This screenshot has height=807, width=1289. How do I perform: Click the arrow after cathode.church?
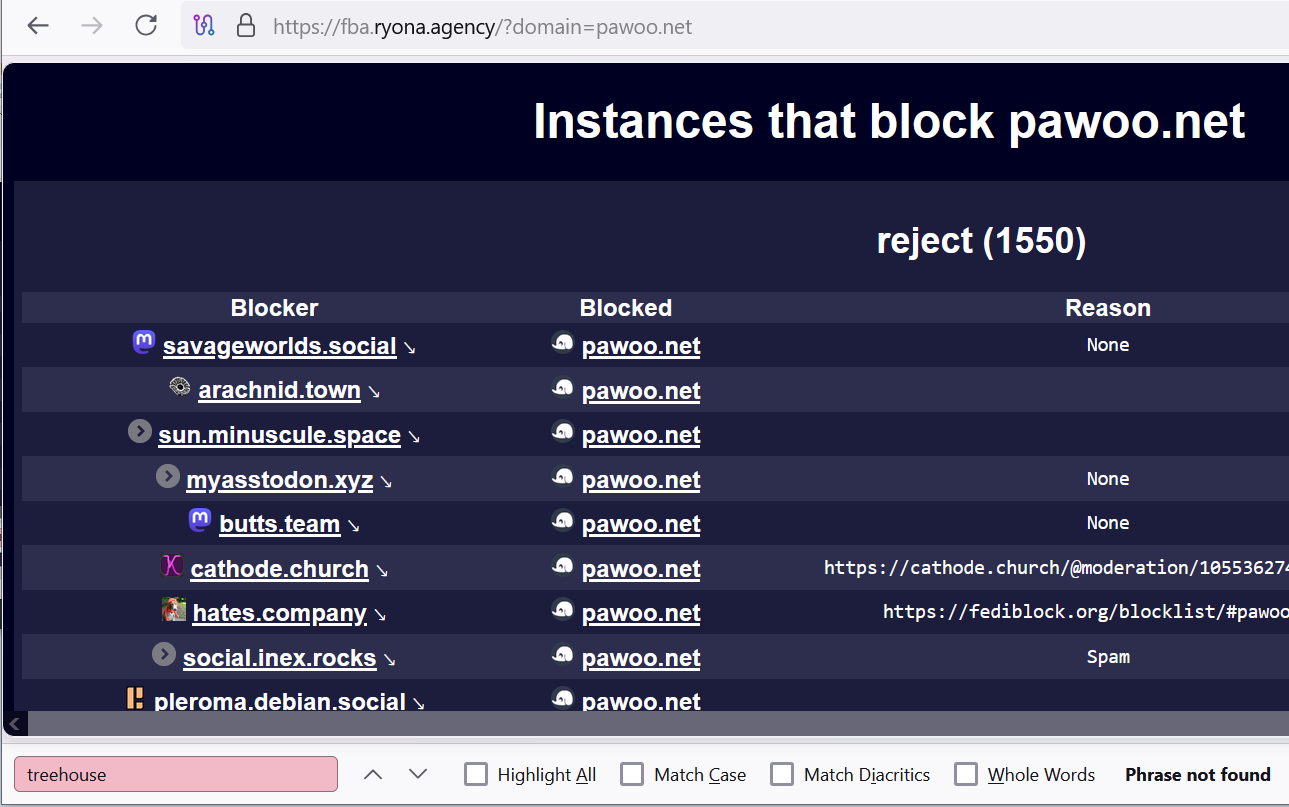(x=381, y=572)
